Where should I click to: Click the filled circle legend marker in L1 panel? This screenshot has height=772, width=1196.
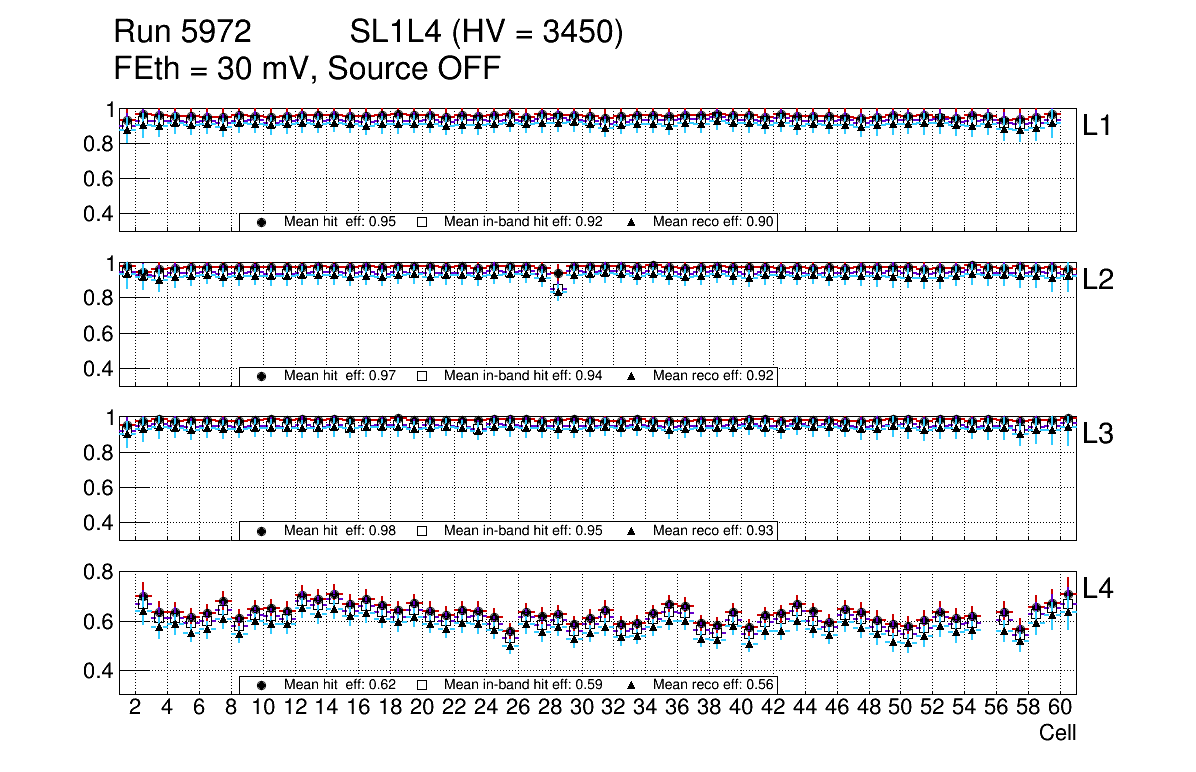[x=262, y=222]
